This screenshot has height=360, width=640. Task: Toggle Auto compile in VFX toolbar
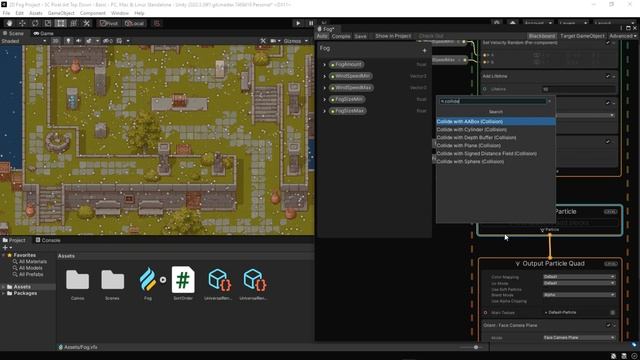322,36
